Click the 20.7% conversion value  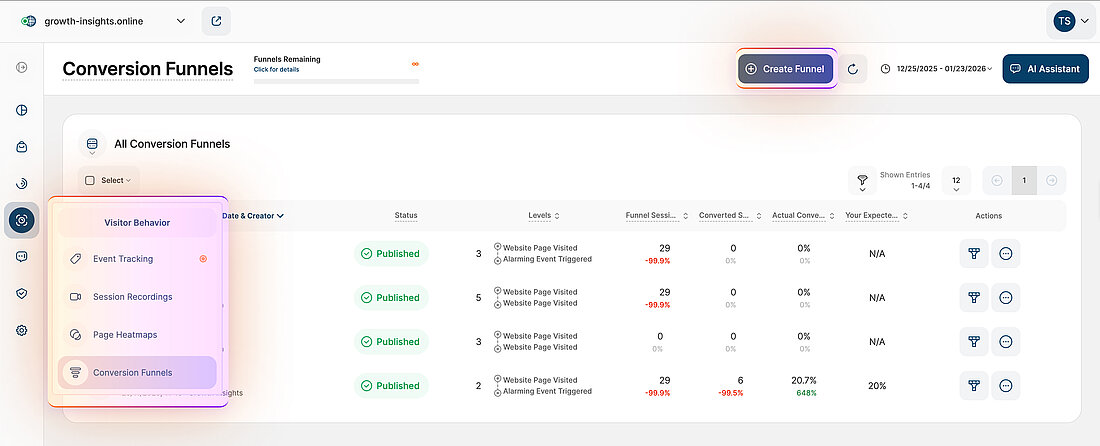pos(804,380)
